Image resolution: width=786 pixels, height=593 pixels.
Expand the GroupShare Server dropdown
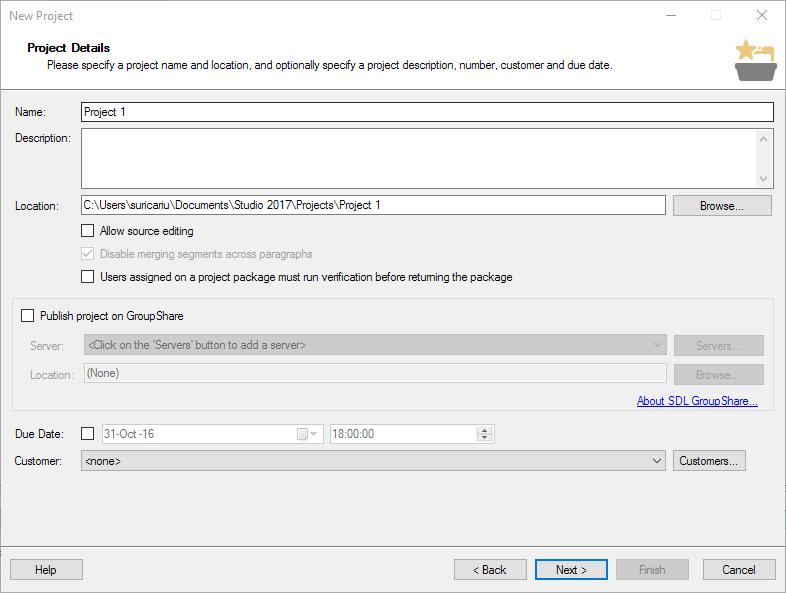pos(657,345)
